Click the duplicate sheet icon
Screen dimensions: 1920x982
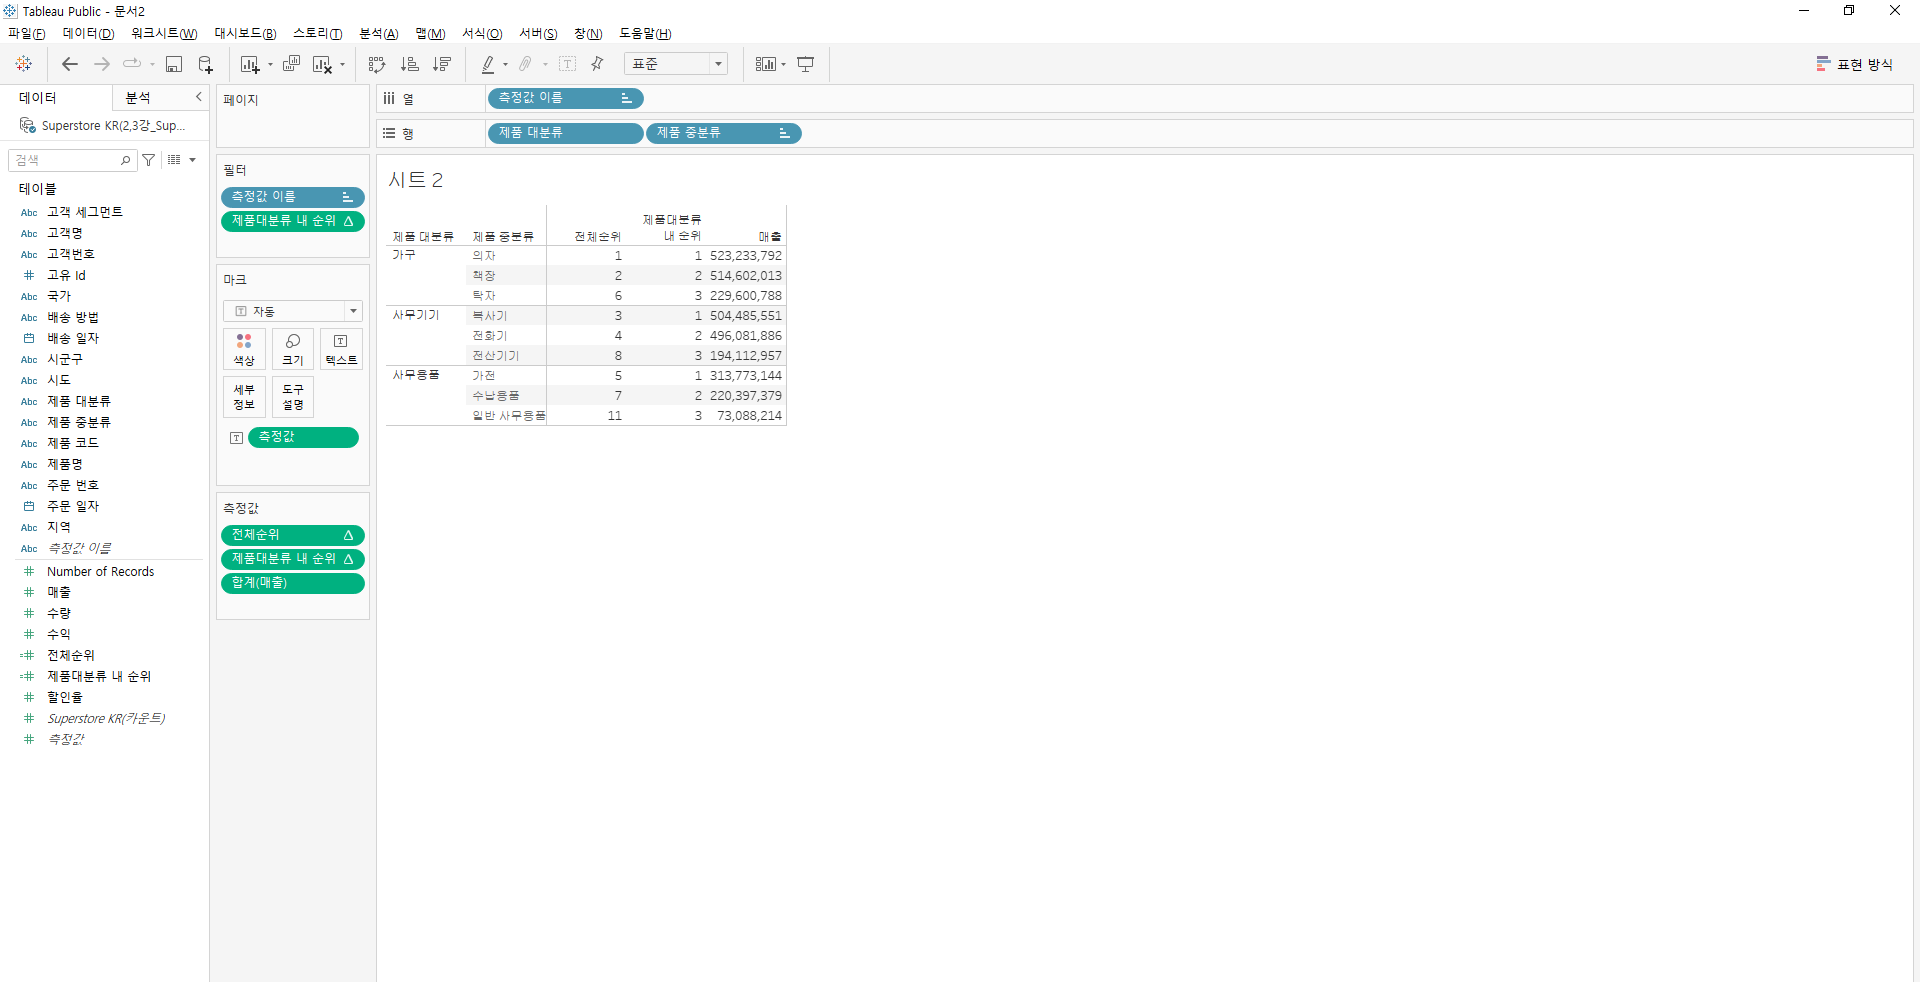(x=291, y=64)
